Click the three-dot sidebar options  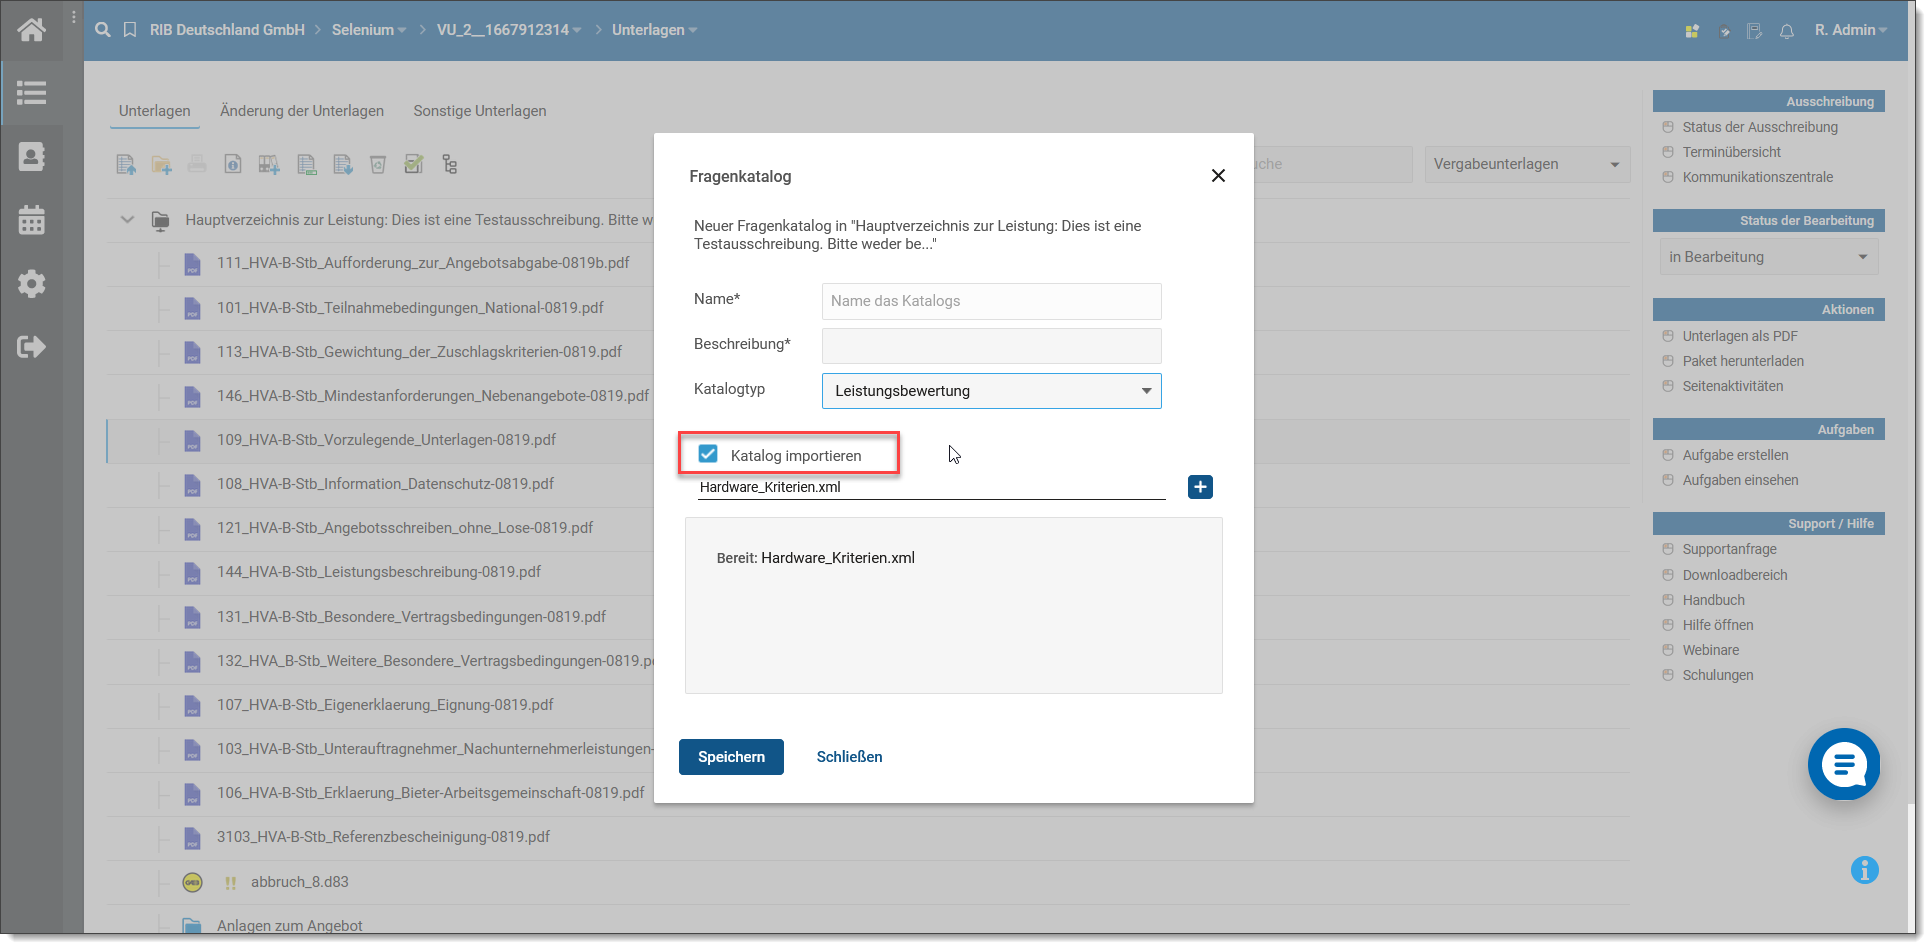coord(74,17)
